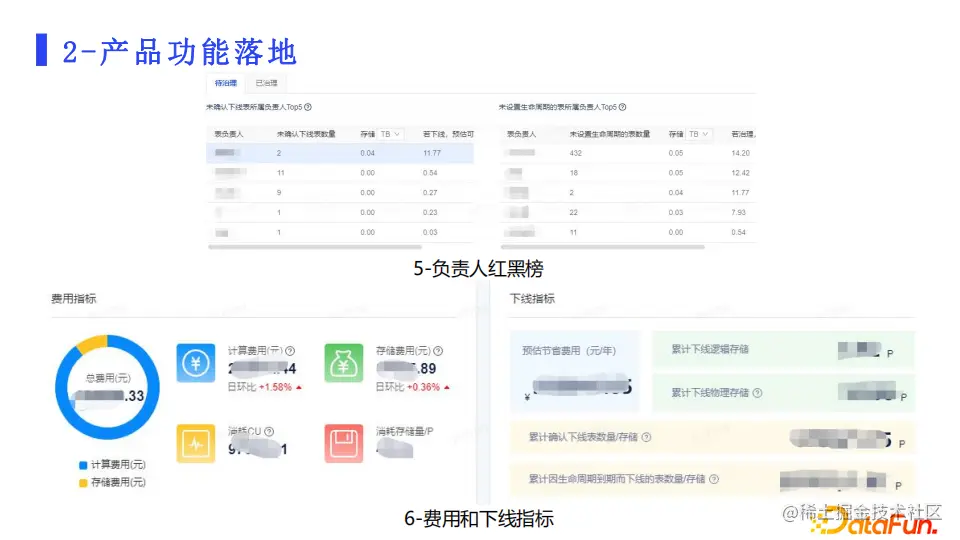This screenshot has width=960, height=540.
Task: Click cell 0.03 in left table's last row
Action: click(430, 233)
